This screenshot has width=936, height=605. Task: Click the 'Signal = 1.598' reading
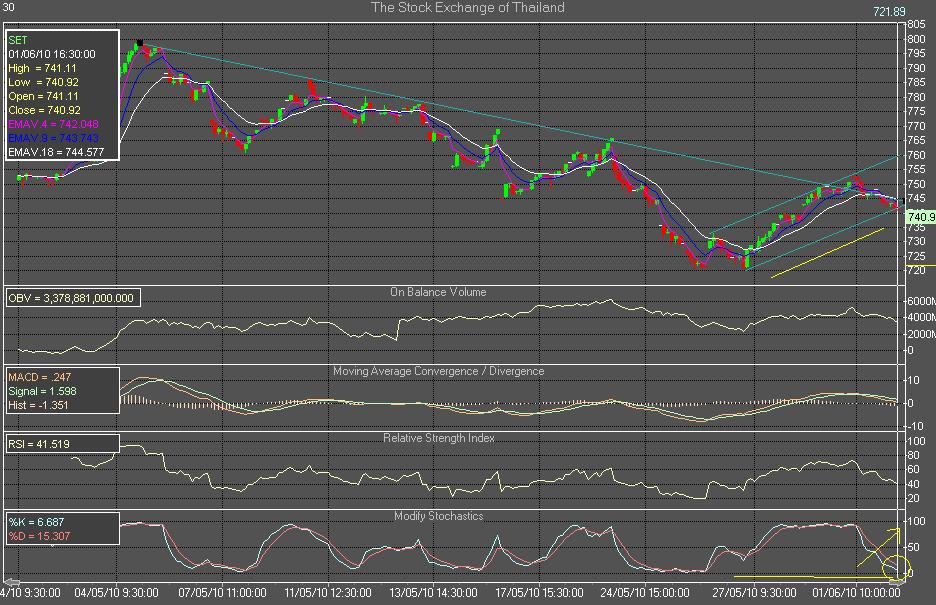tap(42, 391)
